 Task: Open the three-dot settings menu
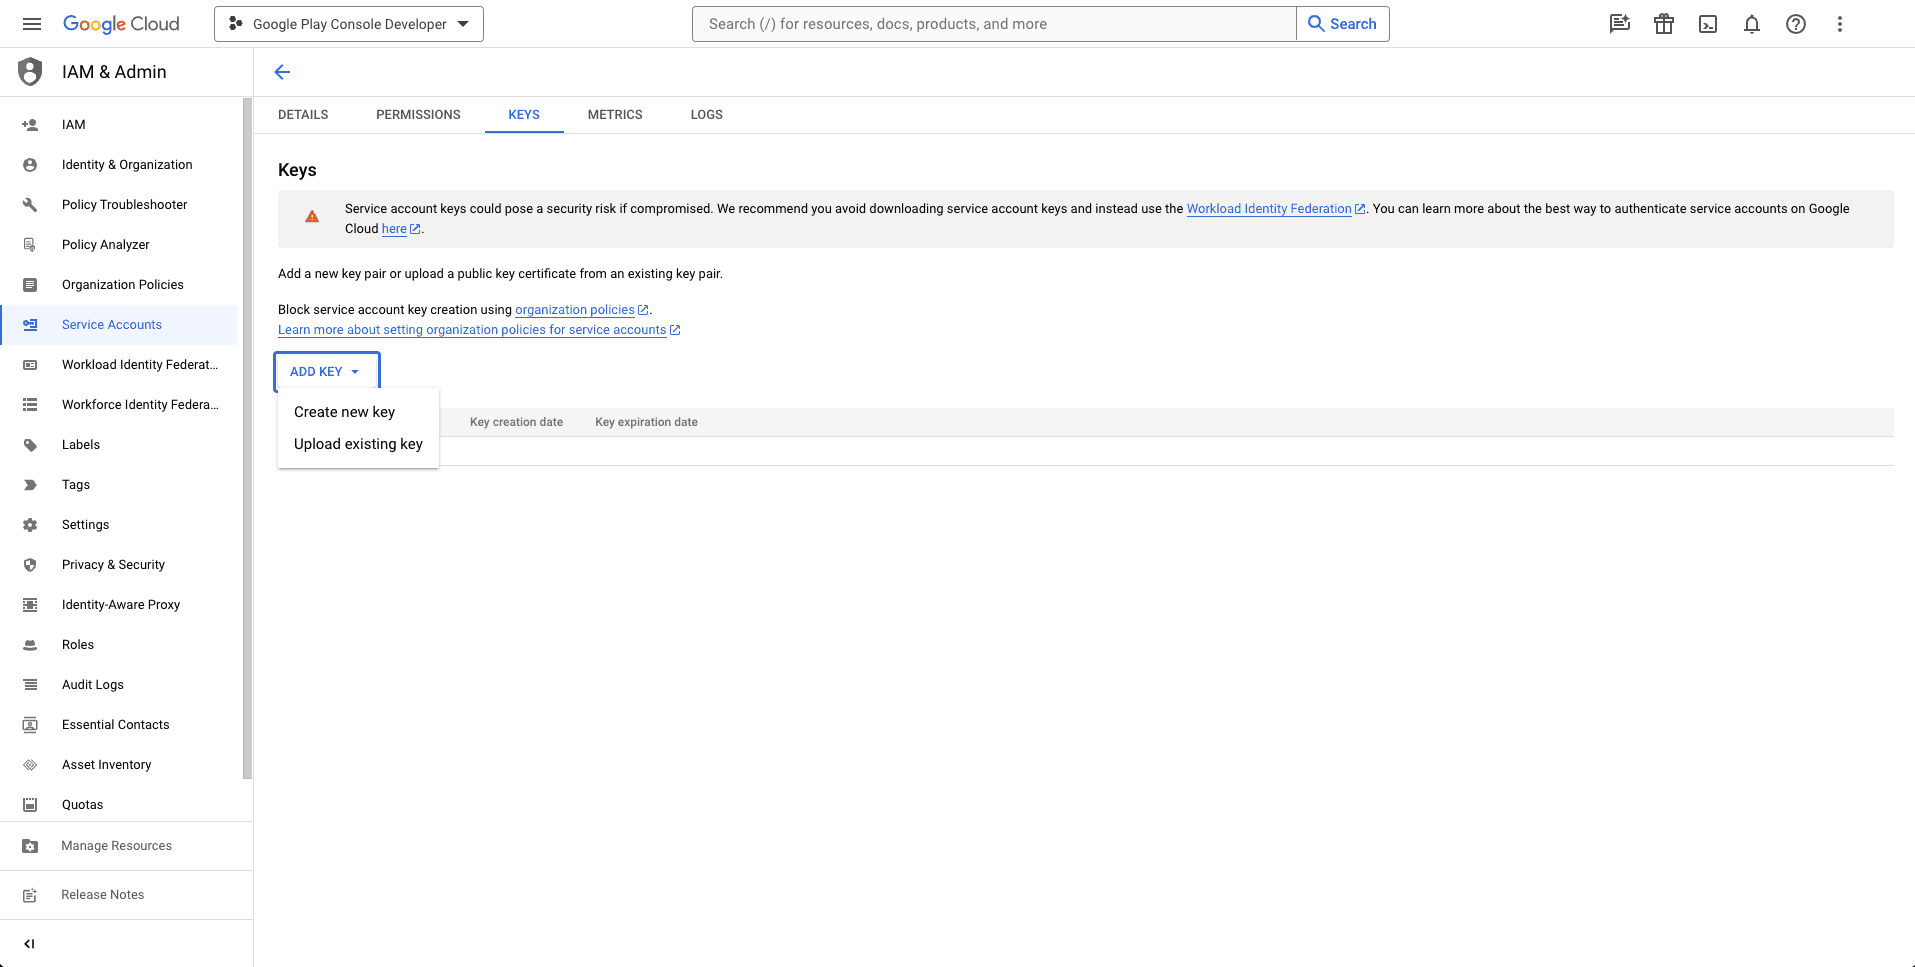(1840, 24)
